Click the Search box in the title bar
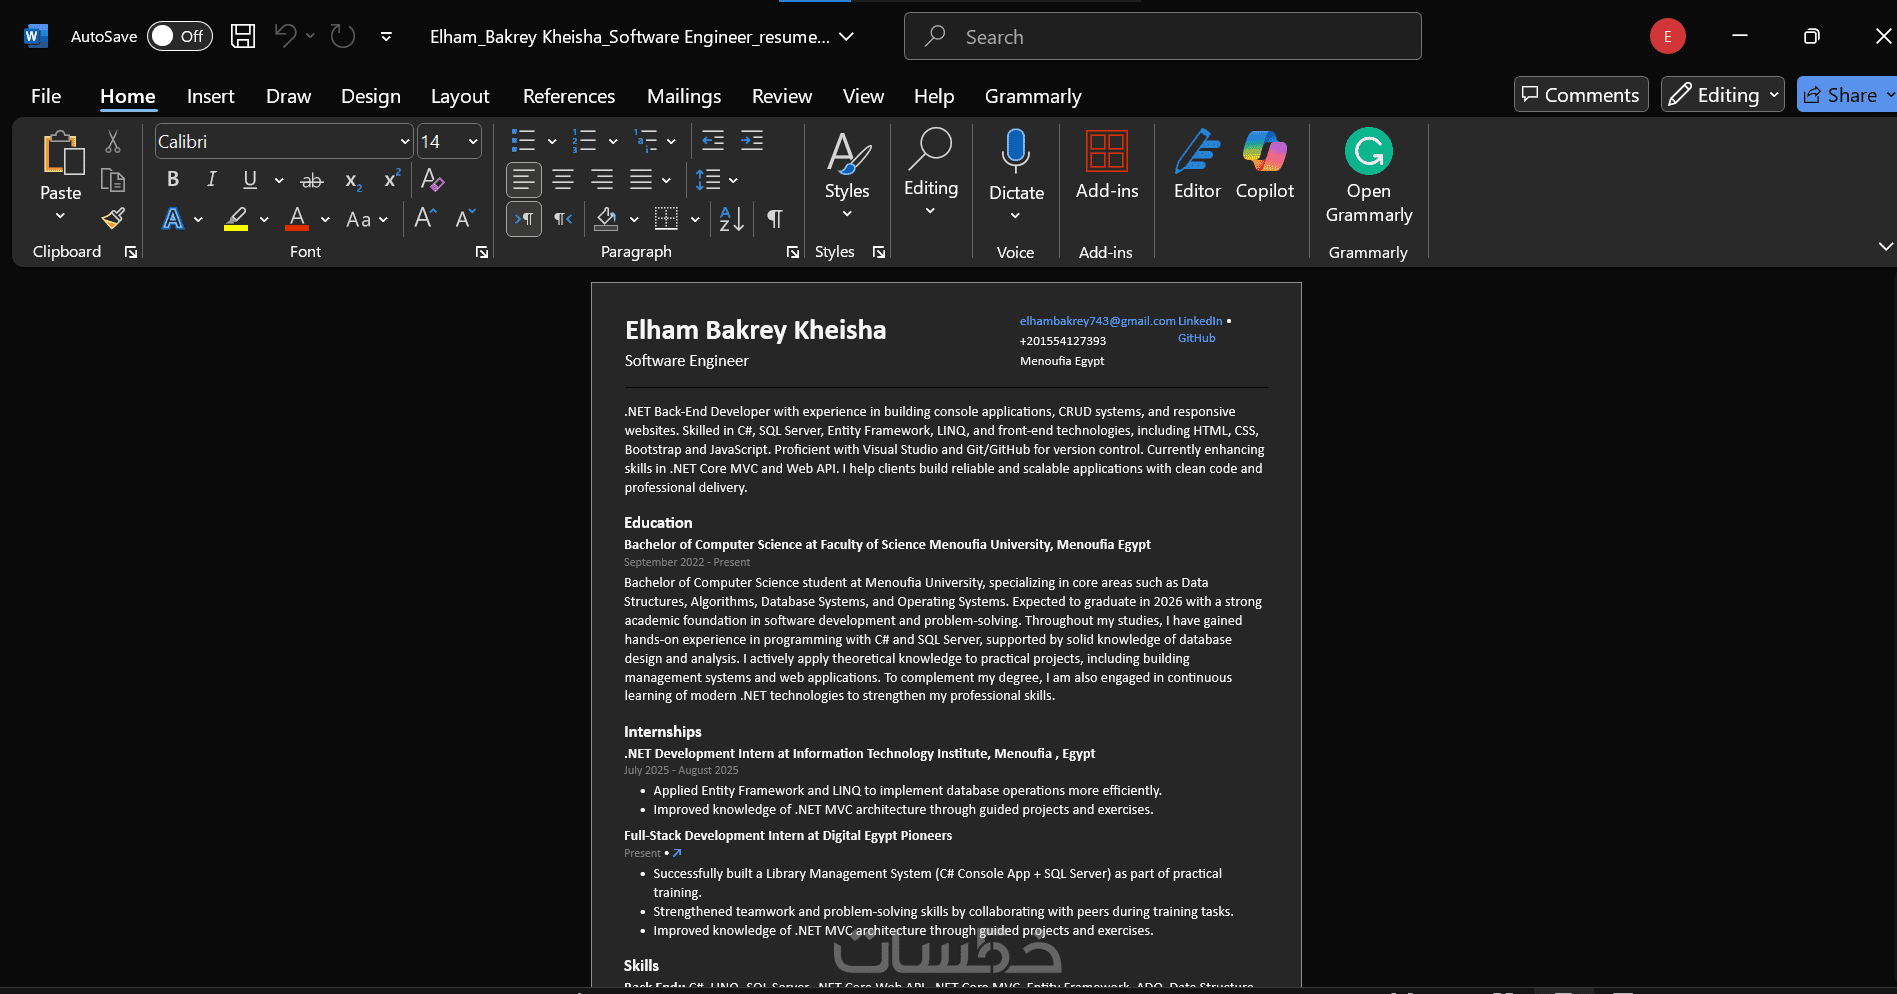This screenshot has width=1897, height=994. pos(1162,36)
